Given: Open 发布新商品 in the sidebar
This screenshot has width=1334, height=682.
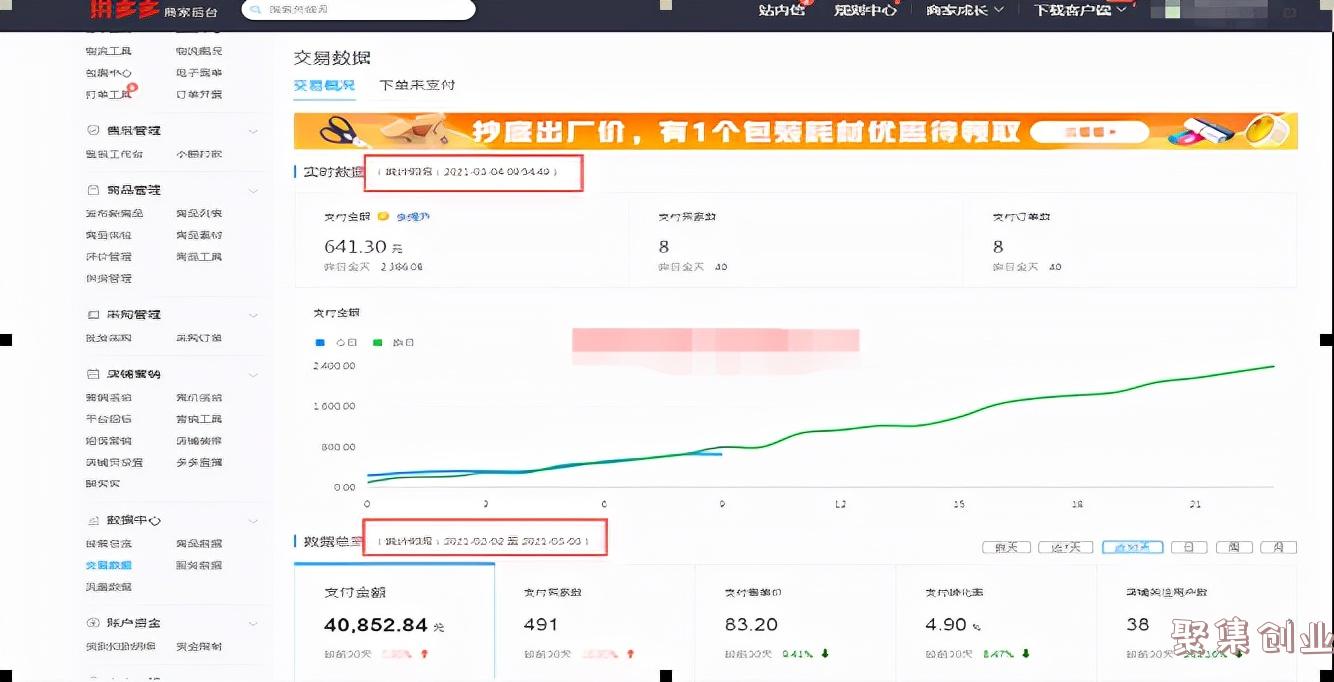Looking at the screenshot, I should click(x=114, y=213).
